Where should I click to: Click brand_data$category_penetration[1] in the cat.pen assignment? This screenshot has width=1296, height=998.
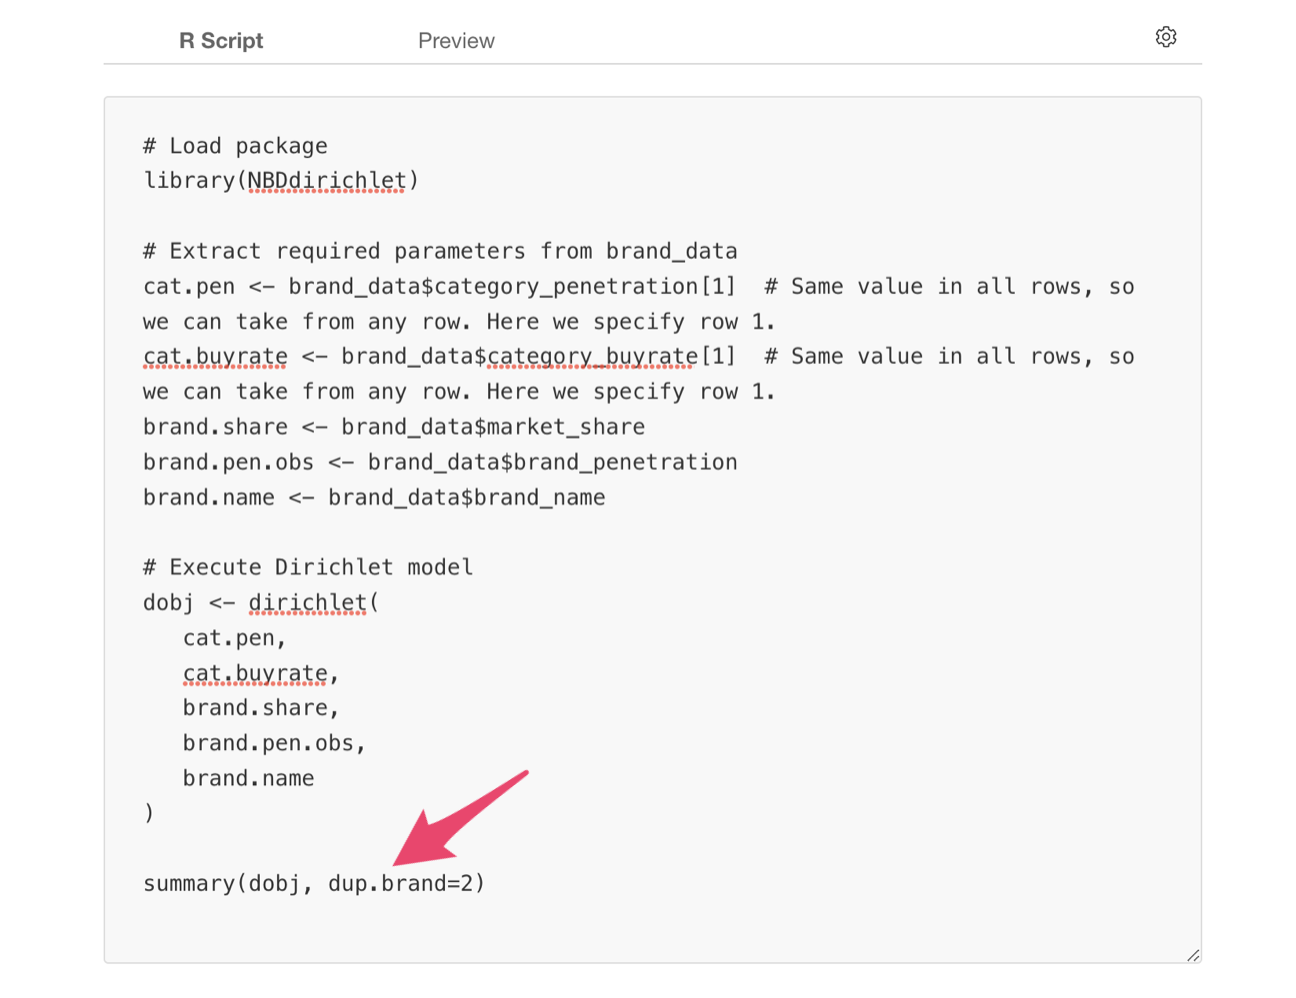tap(511, 287)
